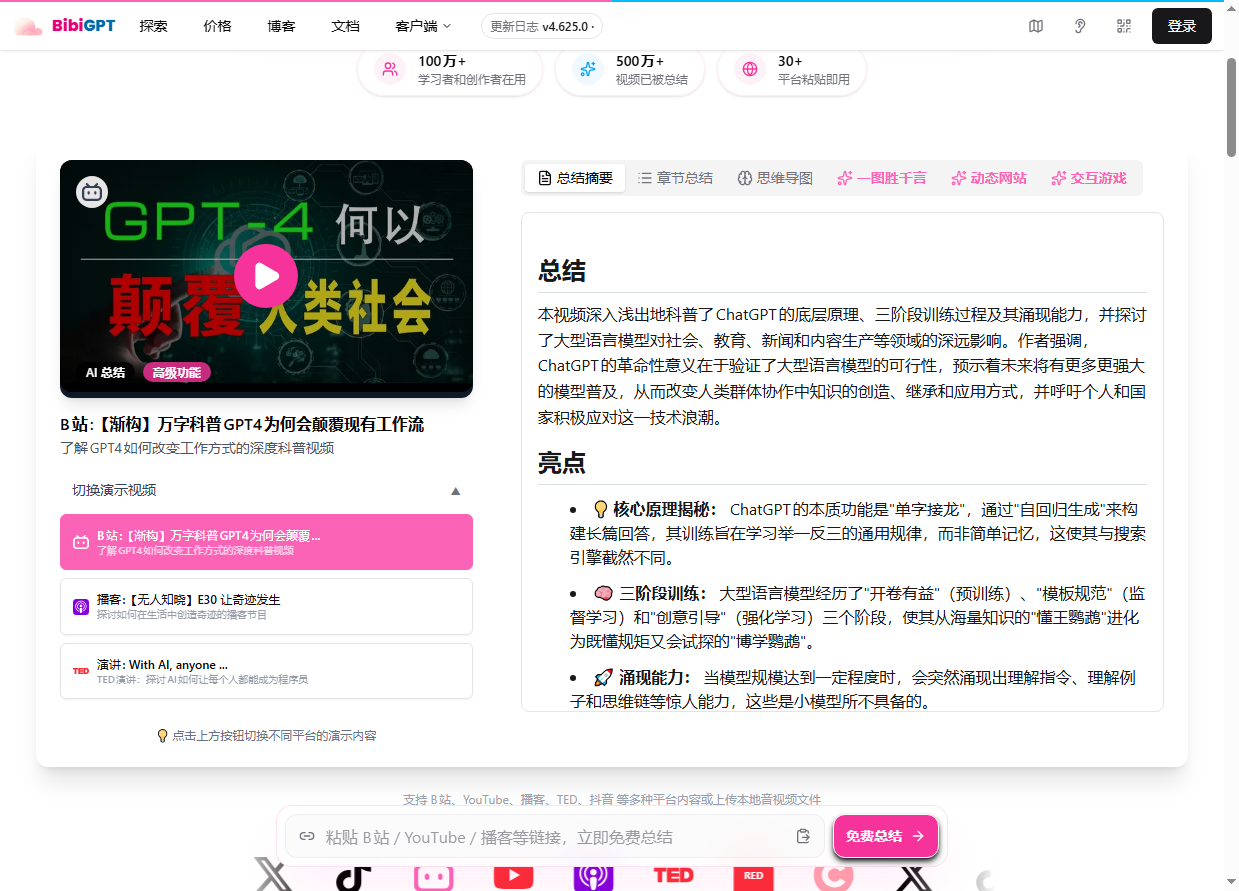Click the 免费总结 button
The width and height of the screenshot is (1239, 891).
pyautogui.click(x=886, y=836)
